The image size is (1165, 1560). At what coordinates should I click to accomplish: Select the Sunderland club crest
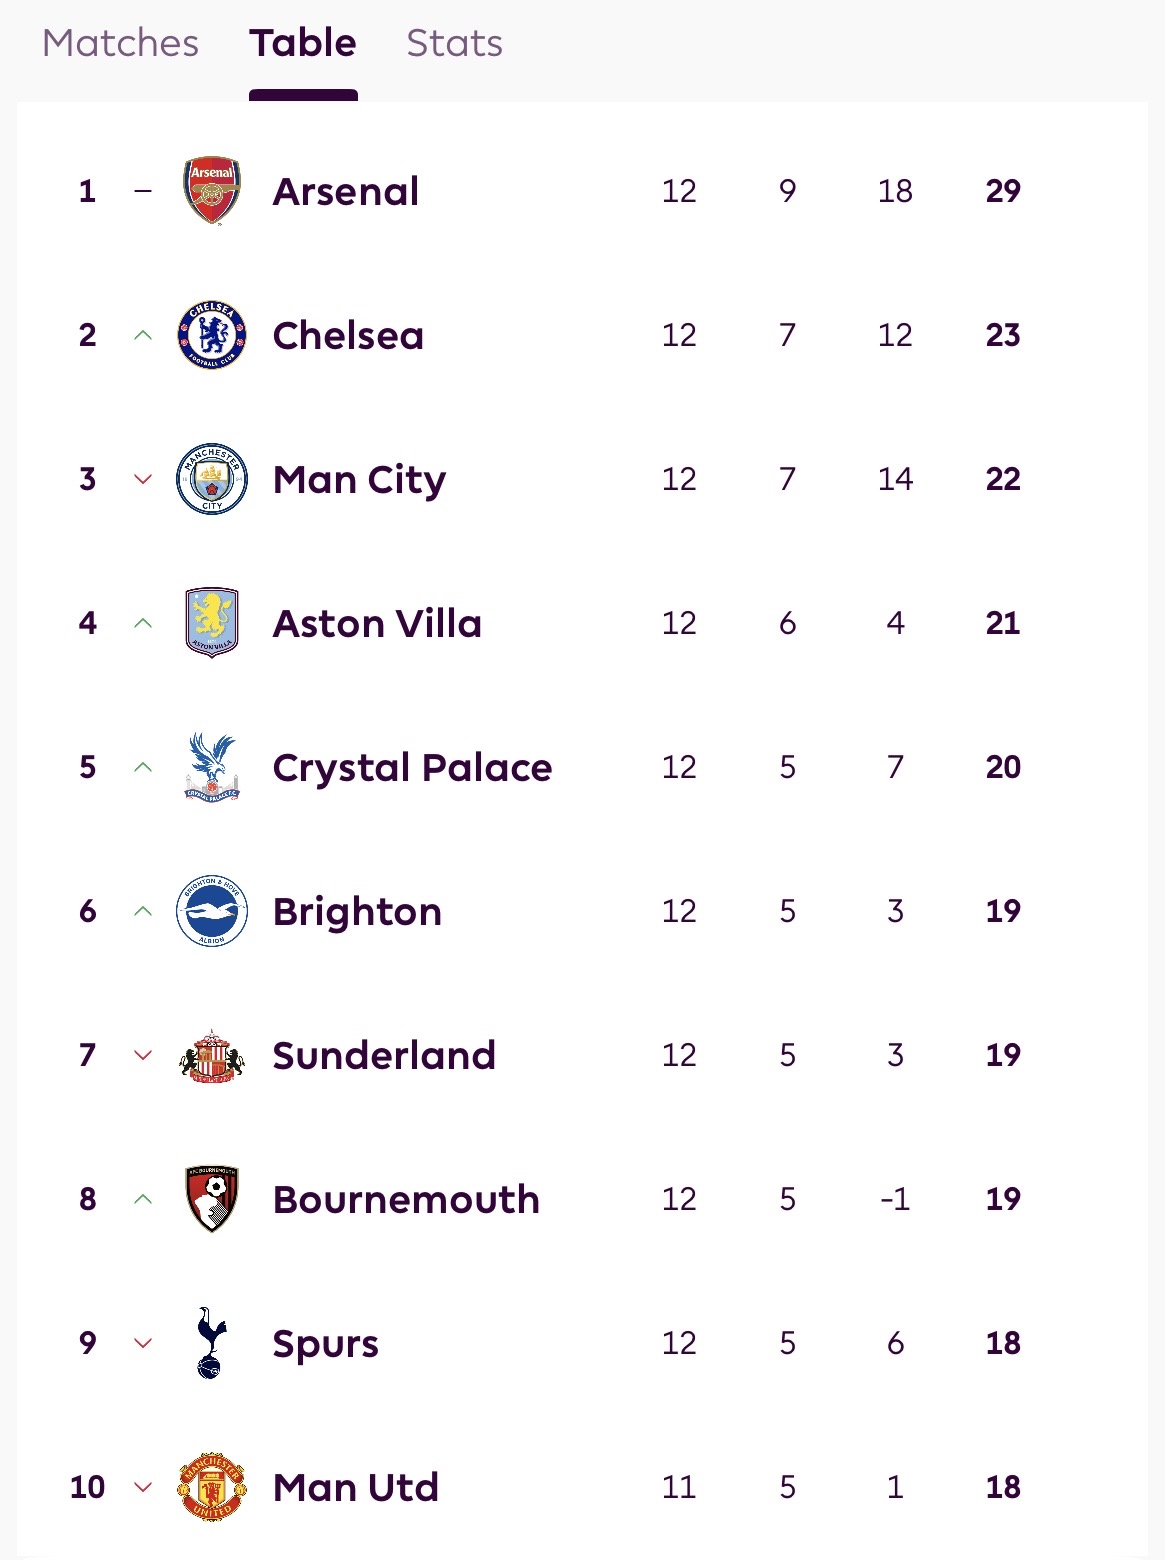pos(212,1055)
